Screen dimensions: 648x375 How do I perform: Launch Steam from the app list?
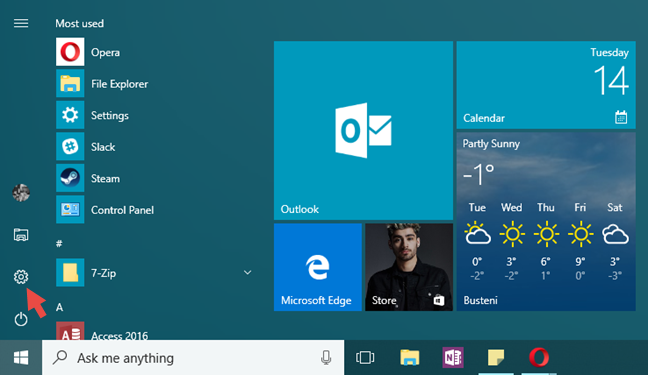click(x=154, y=178)
